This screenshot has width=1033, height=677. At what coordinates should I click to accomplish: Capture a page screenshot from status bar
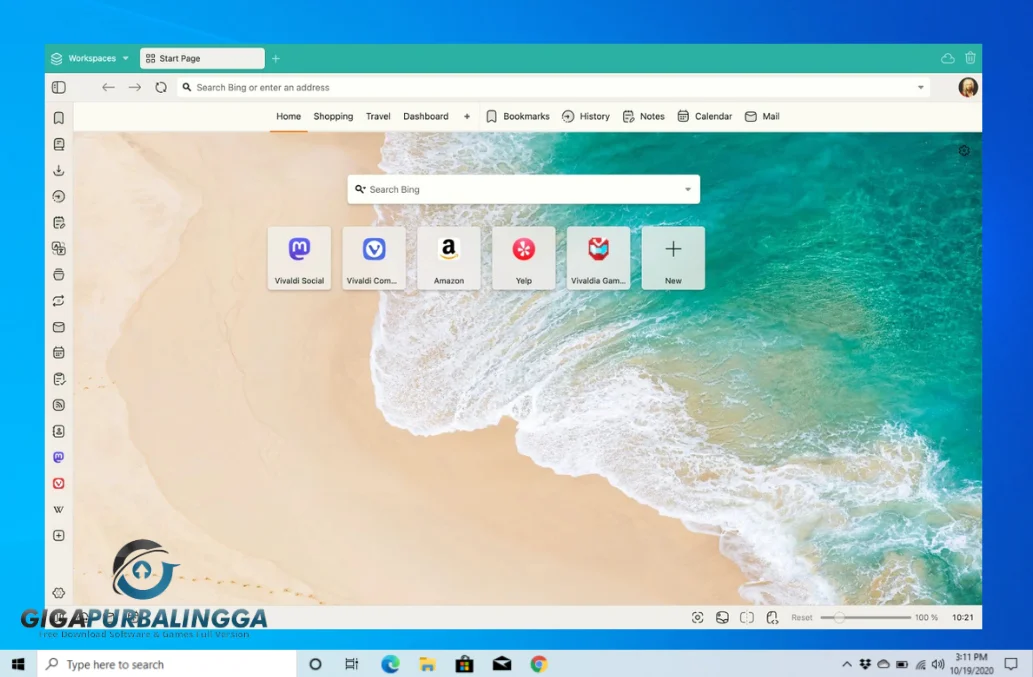[697, 617]
